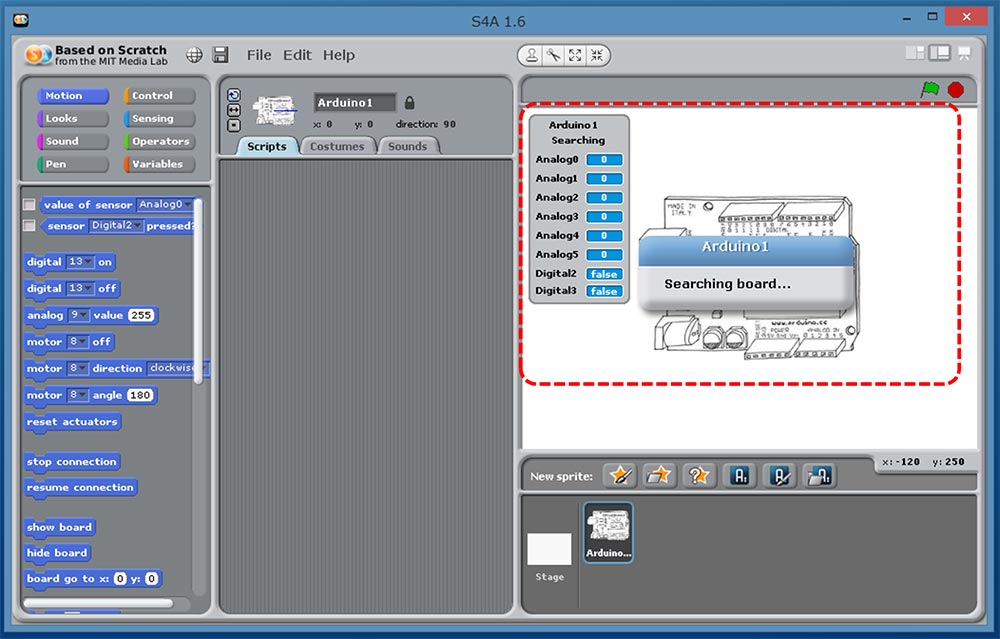Switch to the Costumes tab
Image resolution: width=1000 pixels, height=639 pixels.
click(337, 146)
